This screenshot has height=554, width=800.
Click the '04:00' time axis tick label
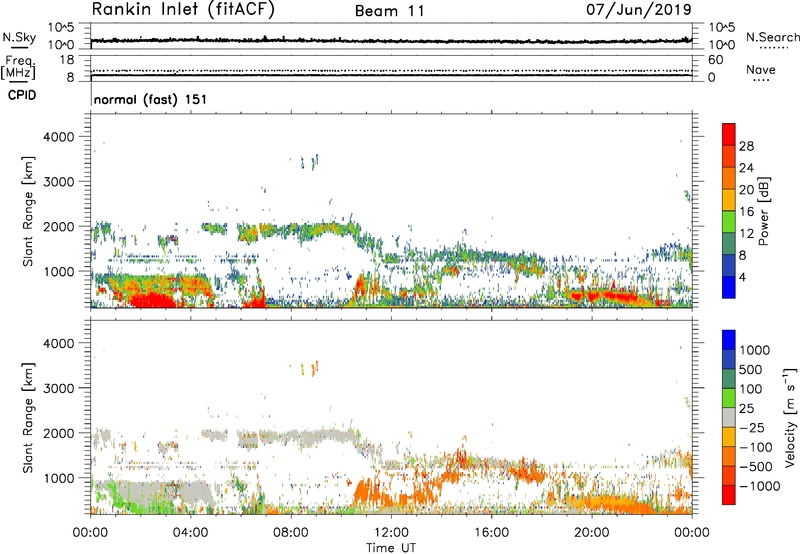coord(190,533)
